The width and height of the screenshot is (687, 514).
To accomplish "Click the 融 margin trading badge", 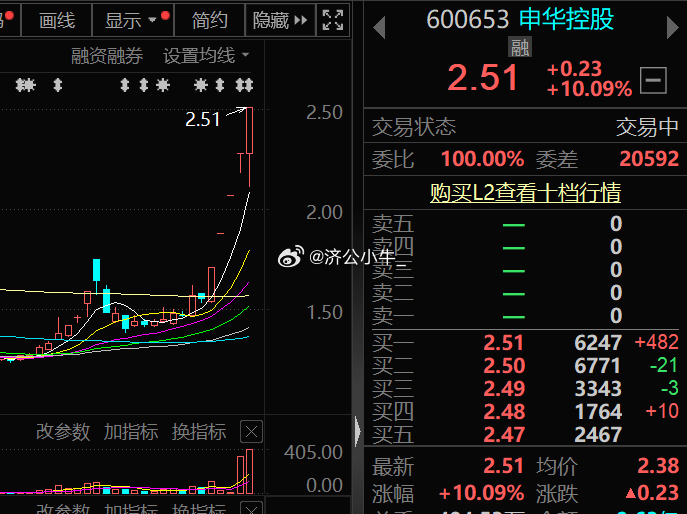I will (520, 46).
